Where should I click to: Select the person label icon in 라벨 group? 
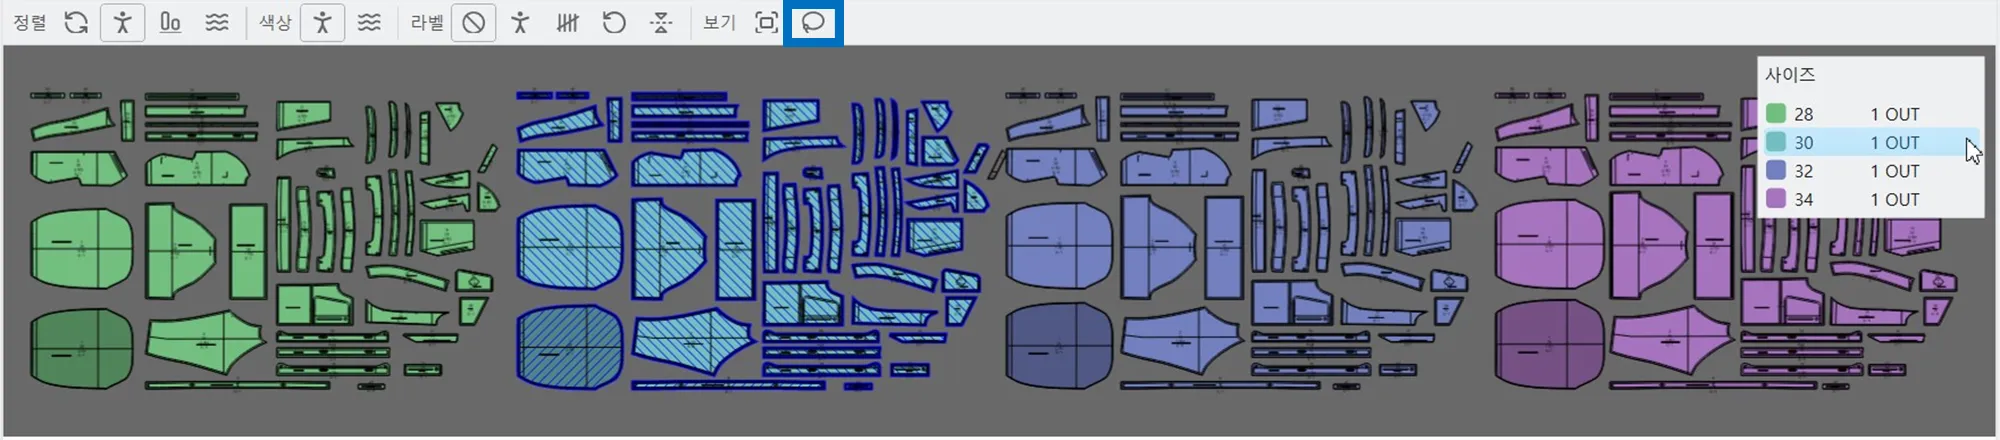tap(520, 22)
